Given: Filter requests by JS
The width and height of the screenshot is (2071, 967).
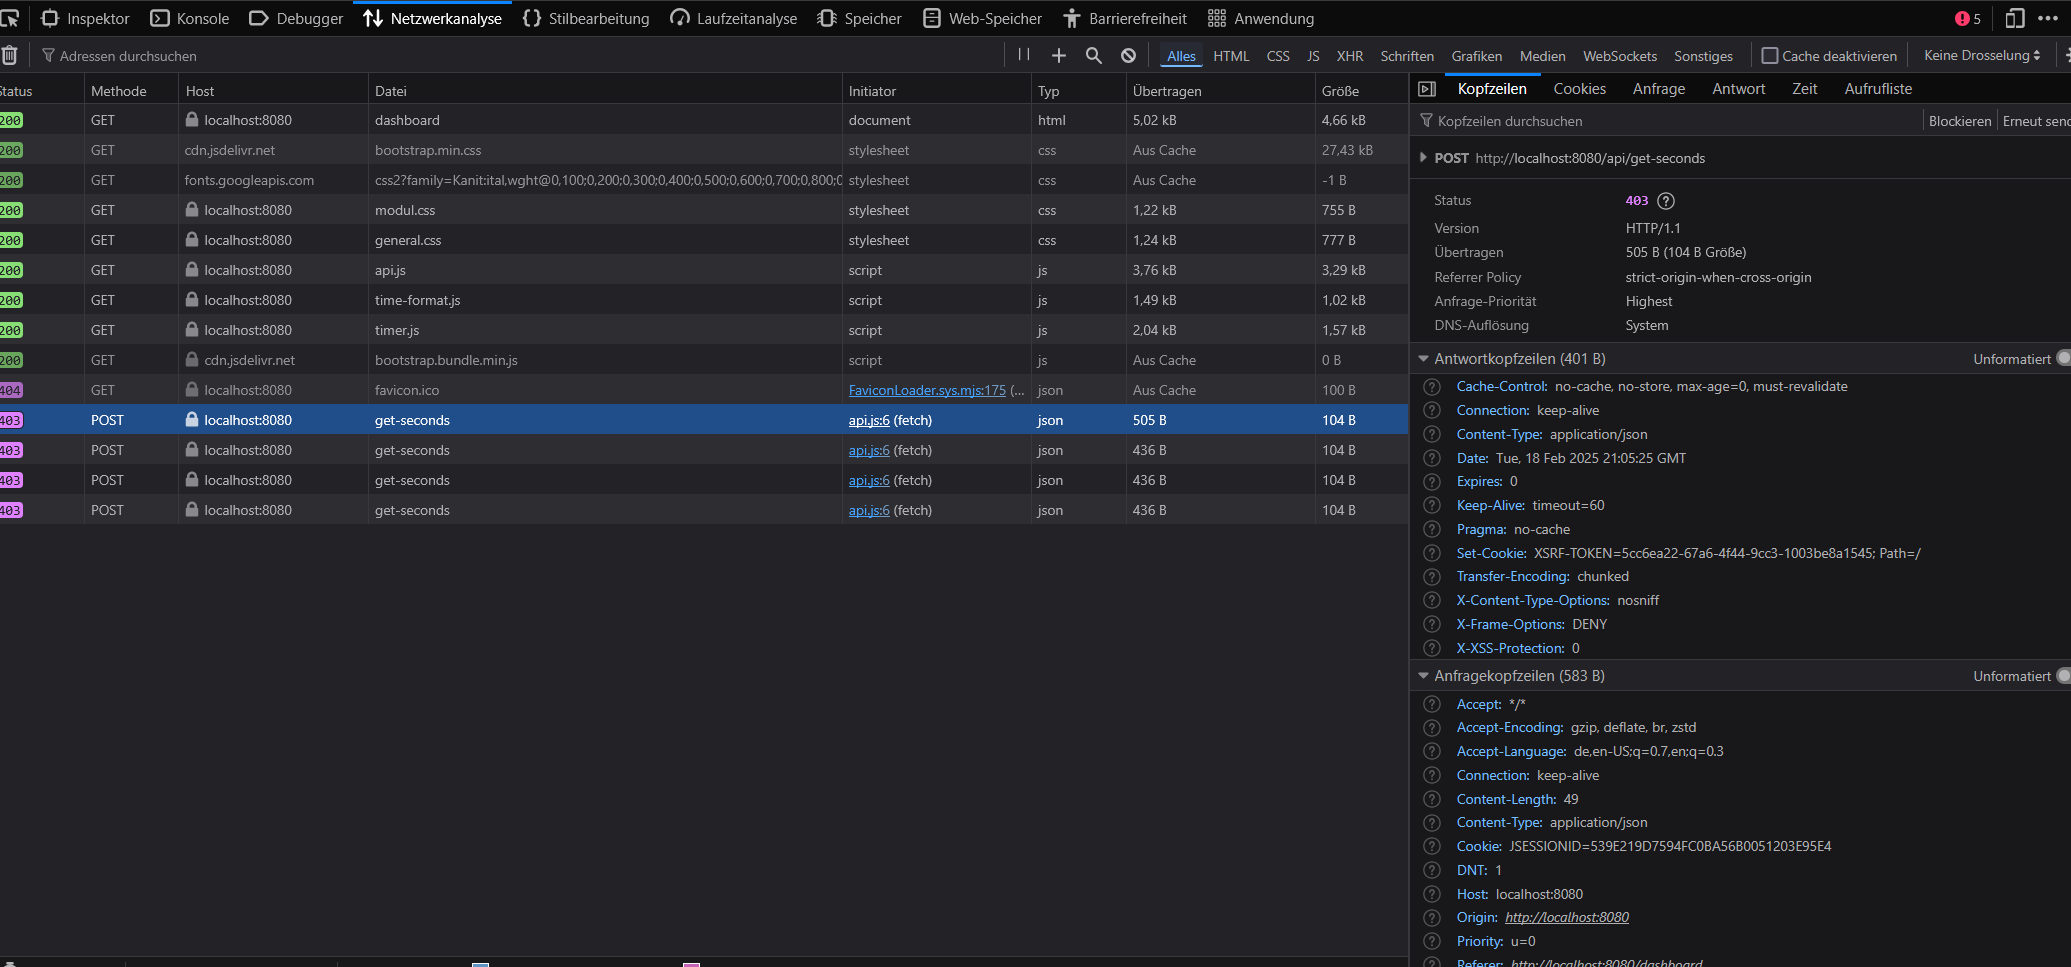Looking at the screenshot, I should (1313, 56).
